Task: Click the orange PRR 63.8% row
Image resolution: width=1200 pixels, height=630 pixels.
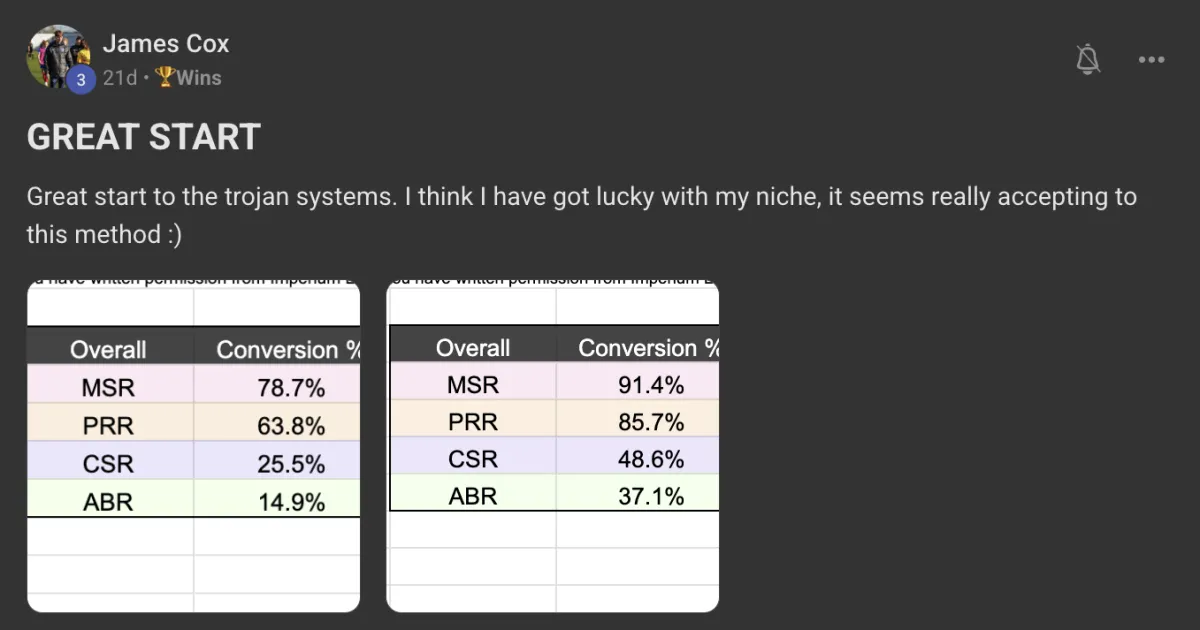Action: pyautogui.click(x=193, y=425)
